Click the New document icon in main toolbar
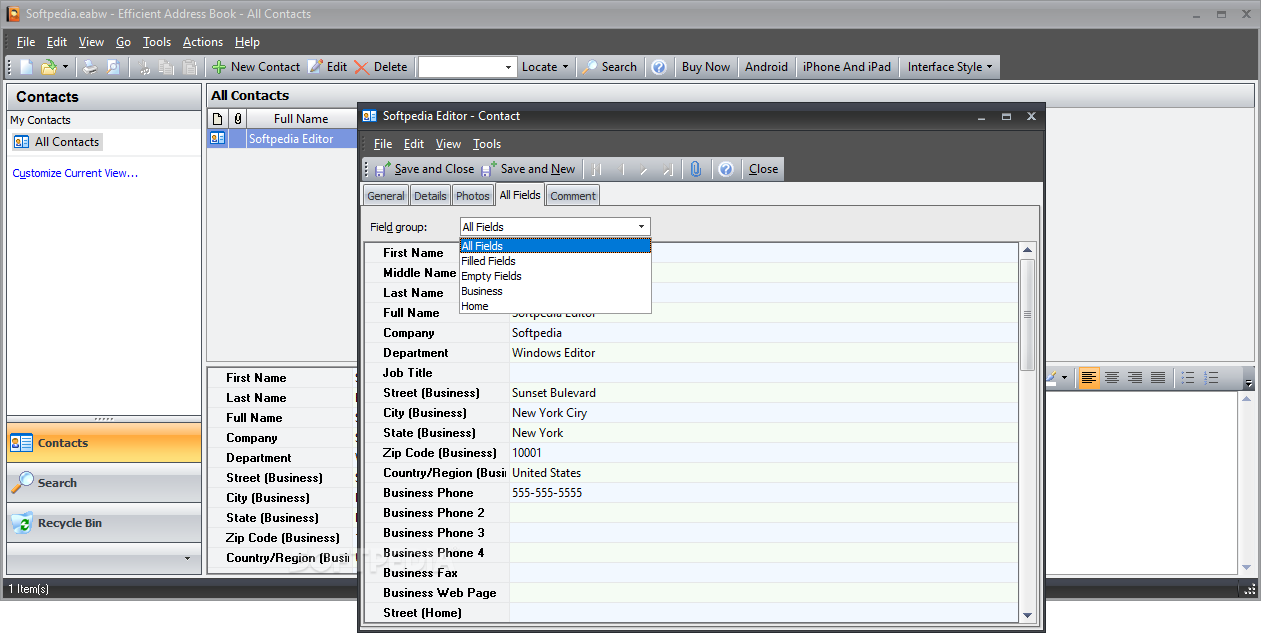This screenshot has height=633, width=1261. point(27,67)
